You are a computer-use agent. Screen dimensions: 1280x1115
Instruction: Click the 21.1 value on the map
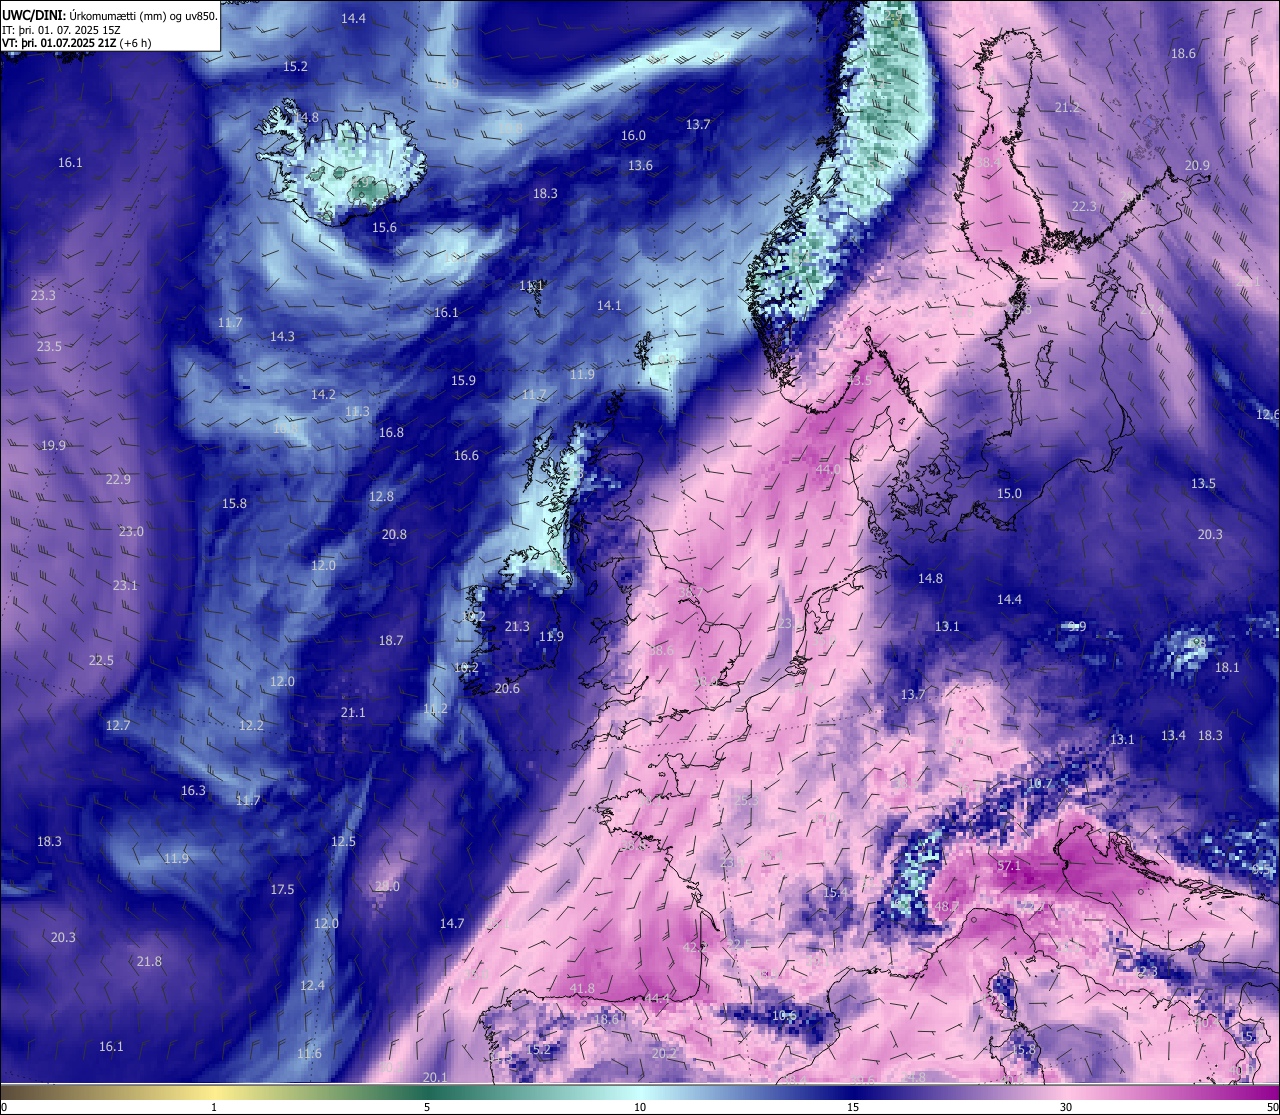(353, 712)
